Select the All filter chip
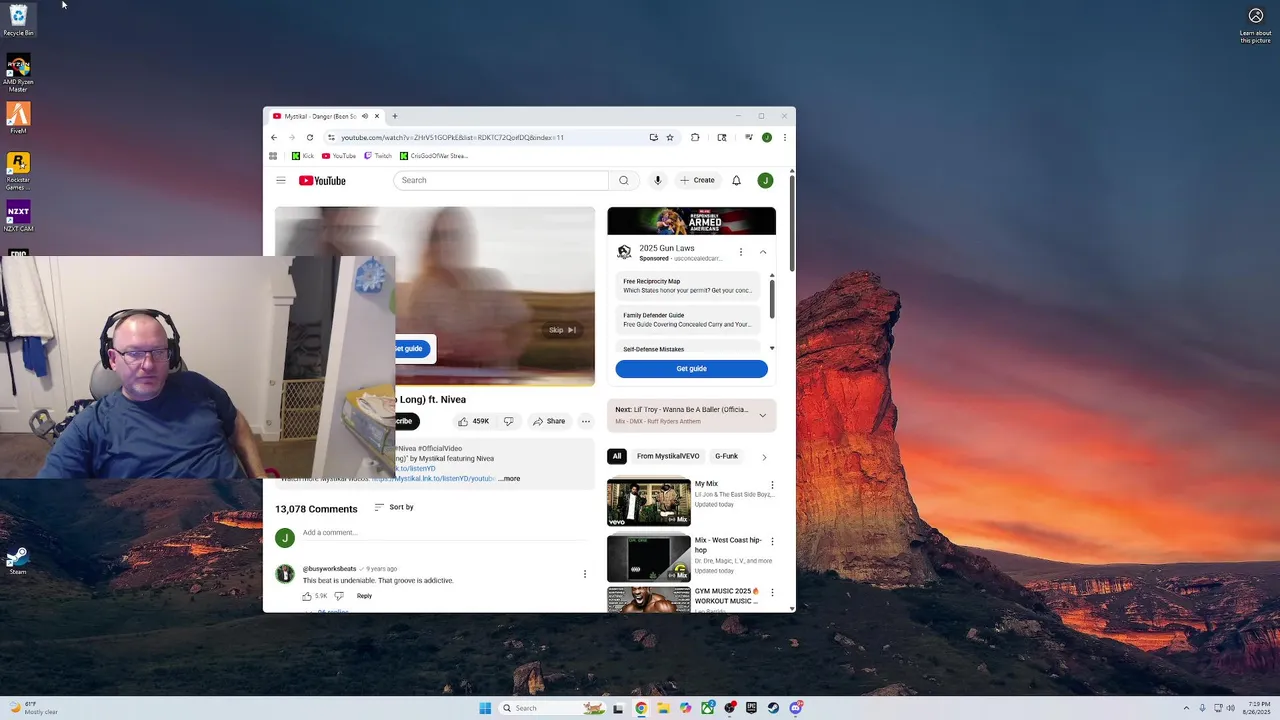Screen dimensions: 1280x720 click(x=617, y=456)
